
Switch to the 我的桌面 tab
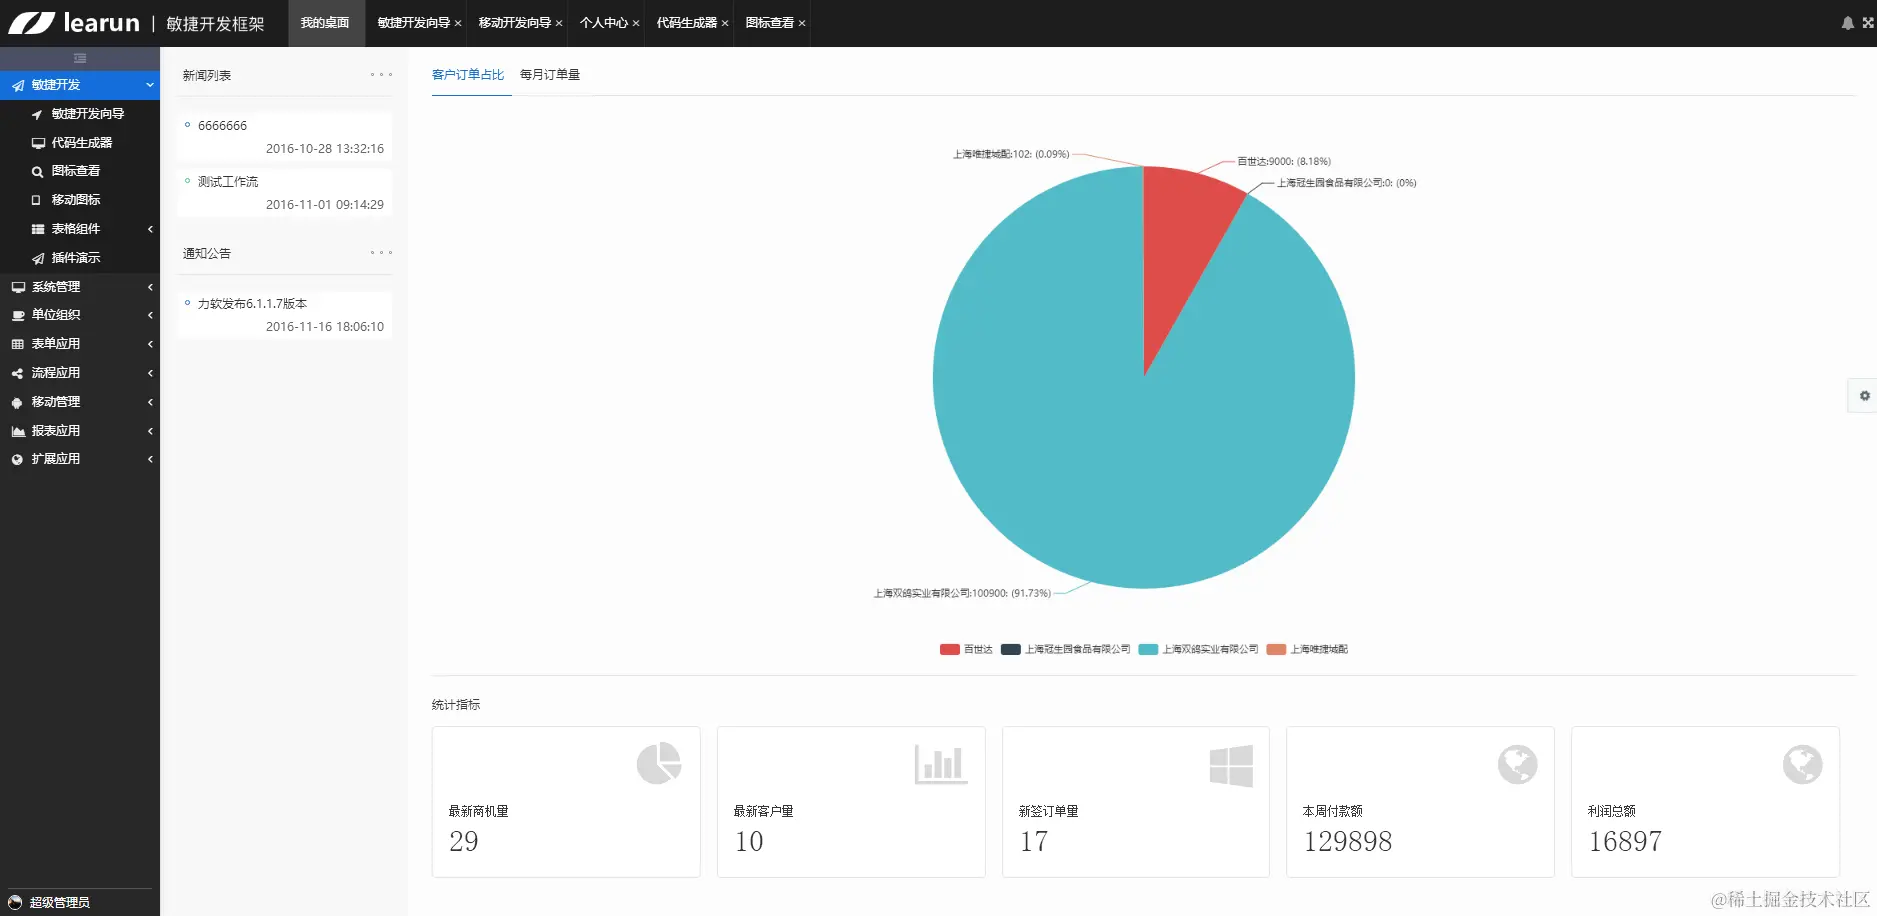[326, 23]
